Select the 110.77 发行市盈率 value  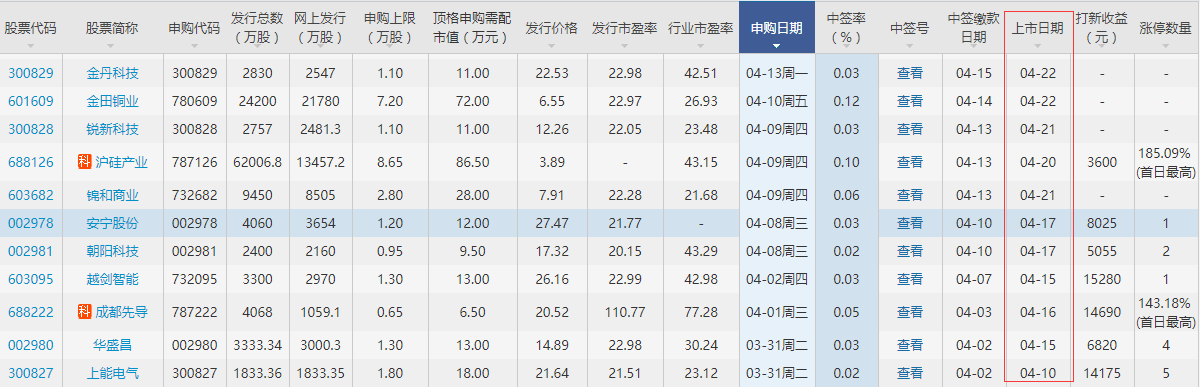(624, 312)
